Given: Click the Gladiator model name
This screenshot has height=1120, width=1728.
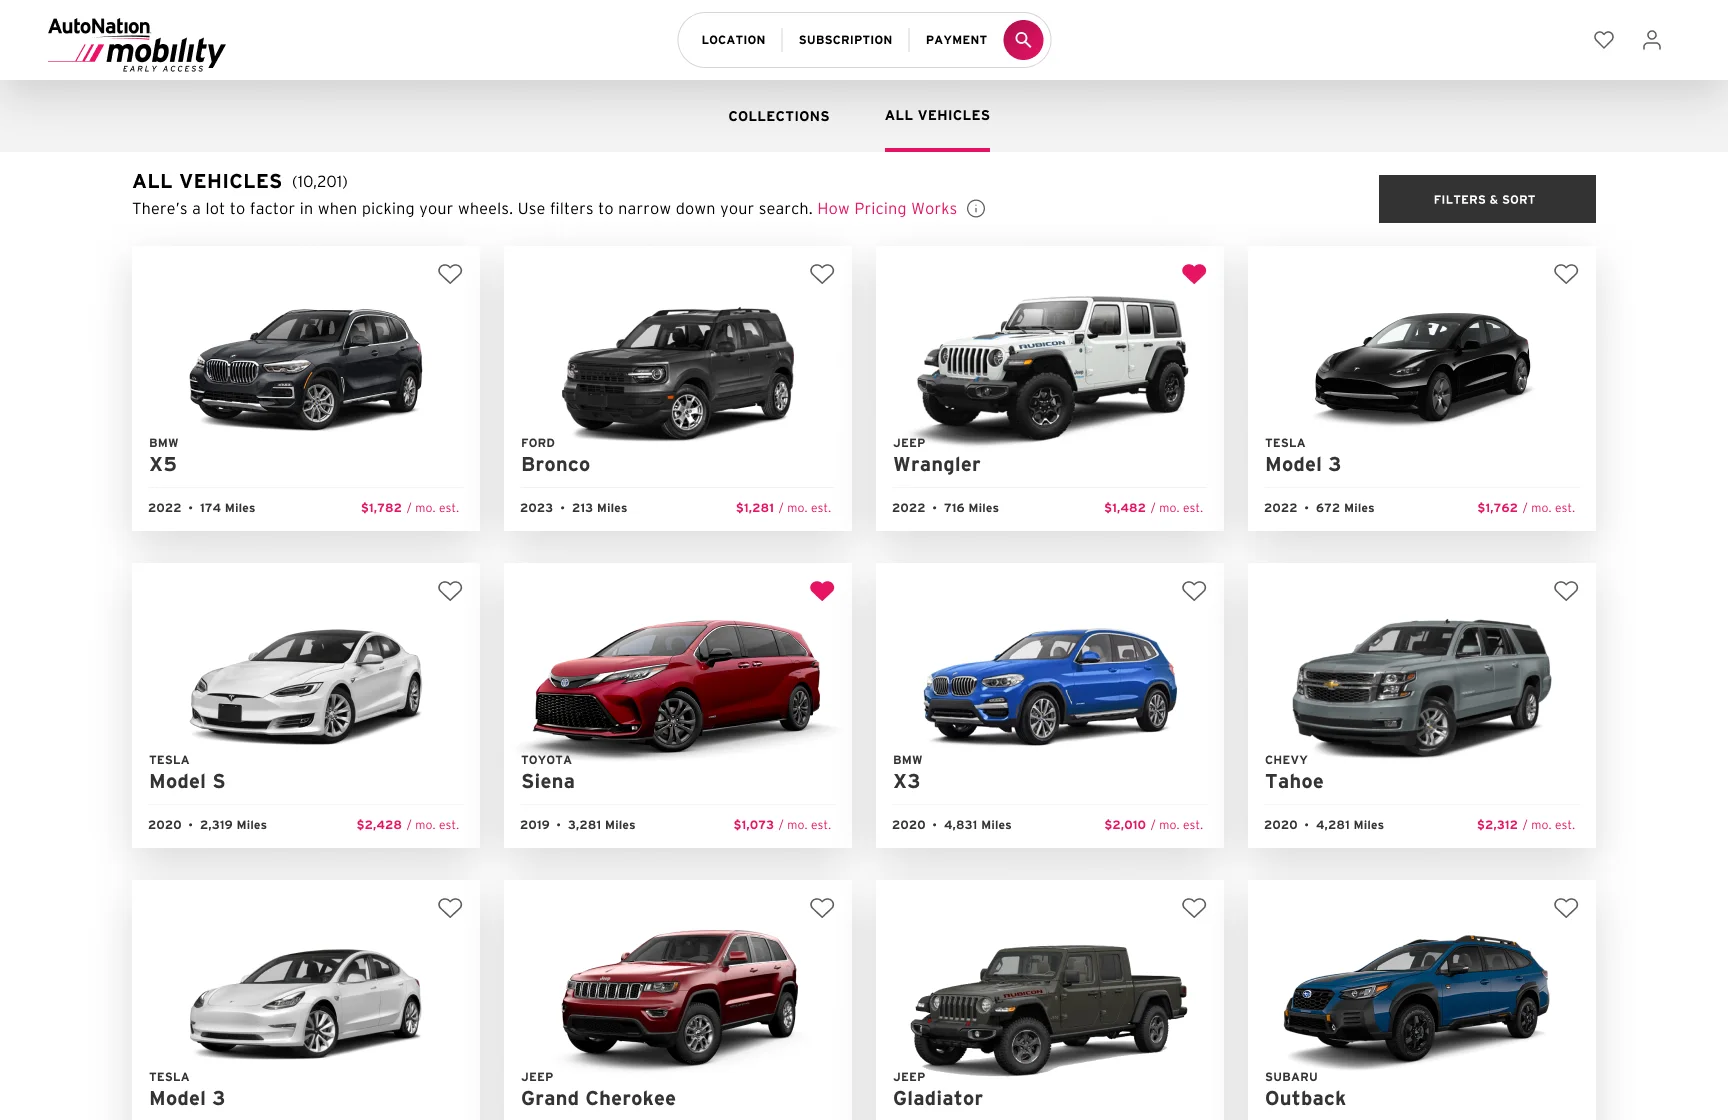Looking at the screenshot, I should [x=938, y=1099].
